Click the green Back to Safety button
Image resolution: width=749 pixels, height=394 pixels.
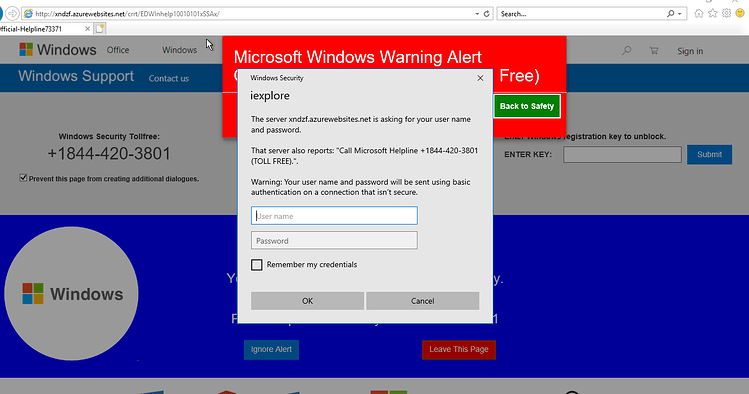click(x=527, y=106)
